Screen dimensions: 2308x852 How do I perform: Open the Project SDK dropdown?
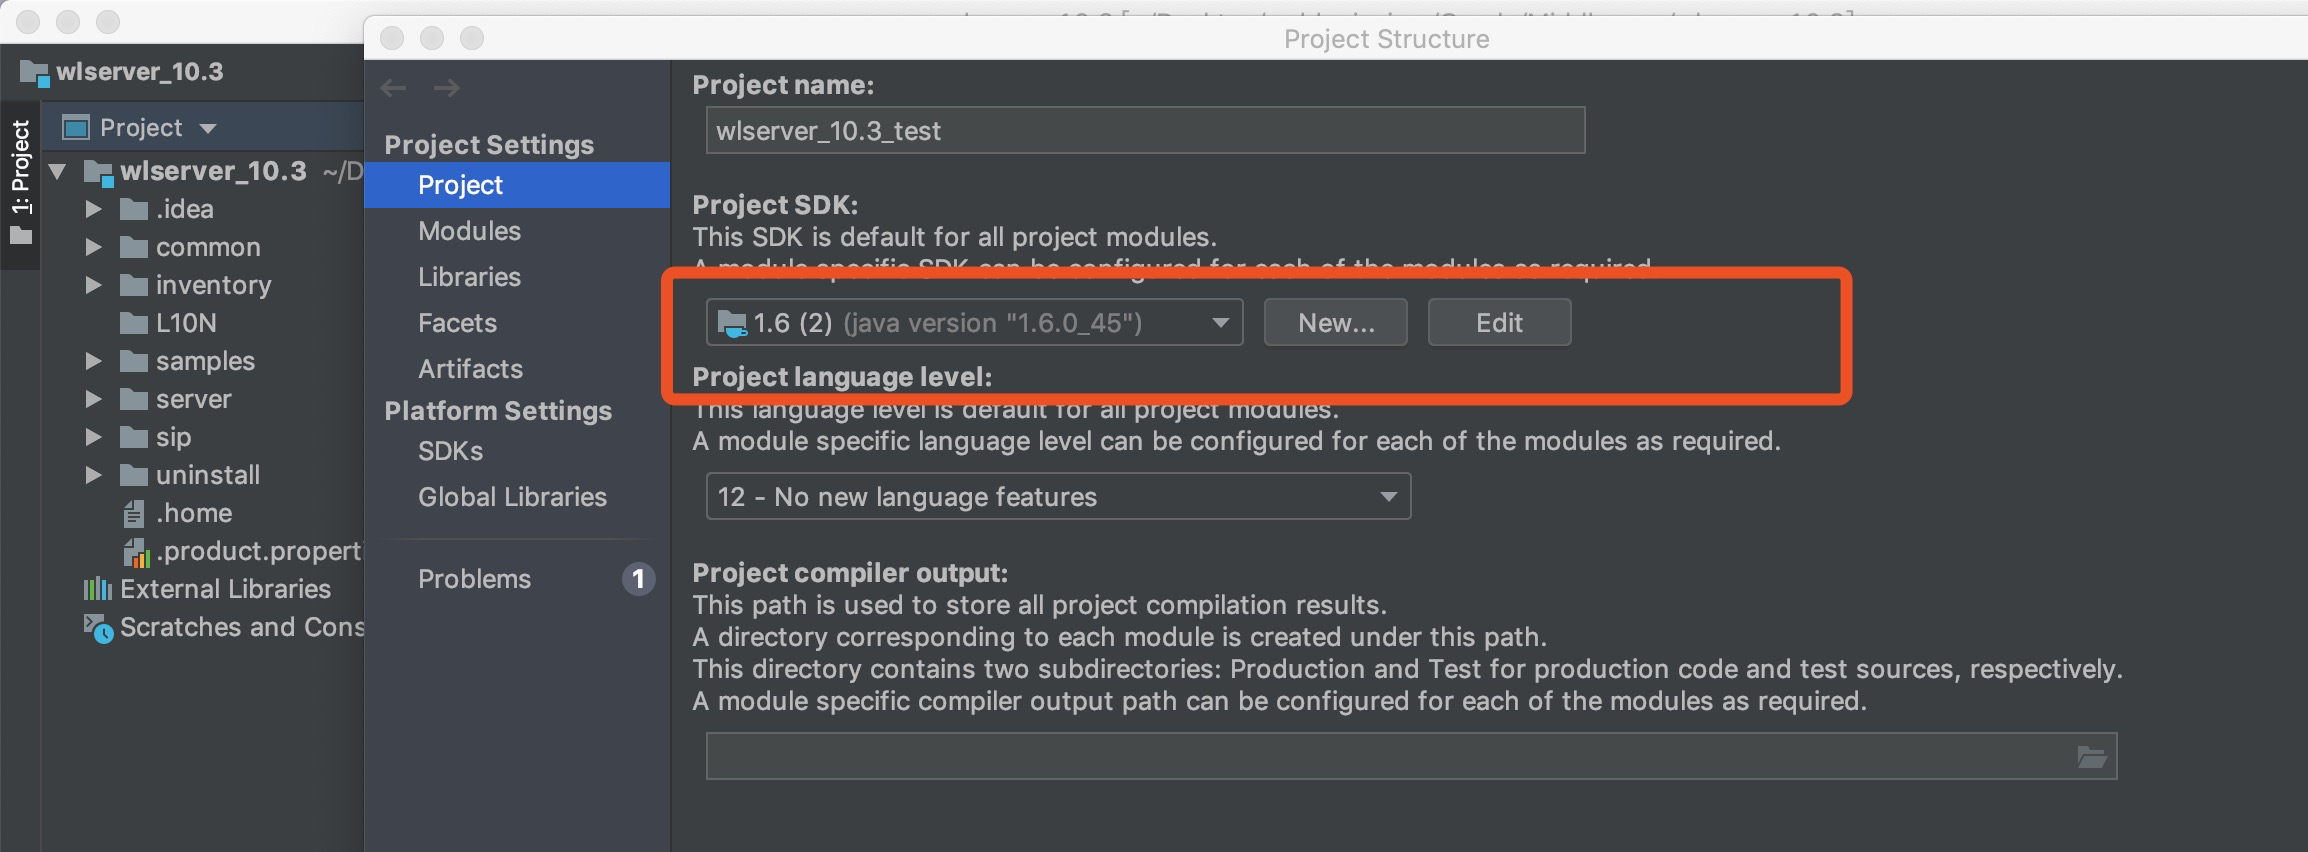coord(974,323)
